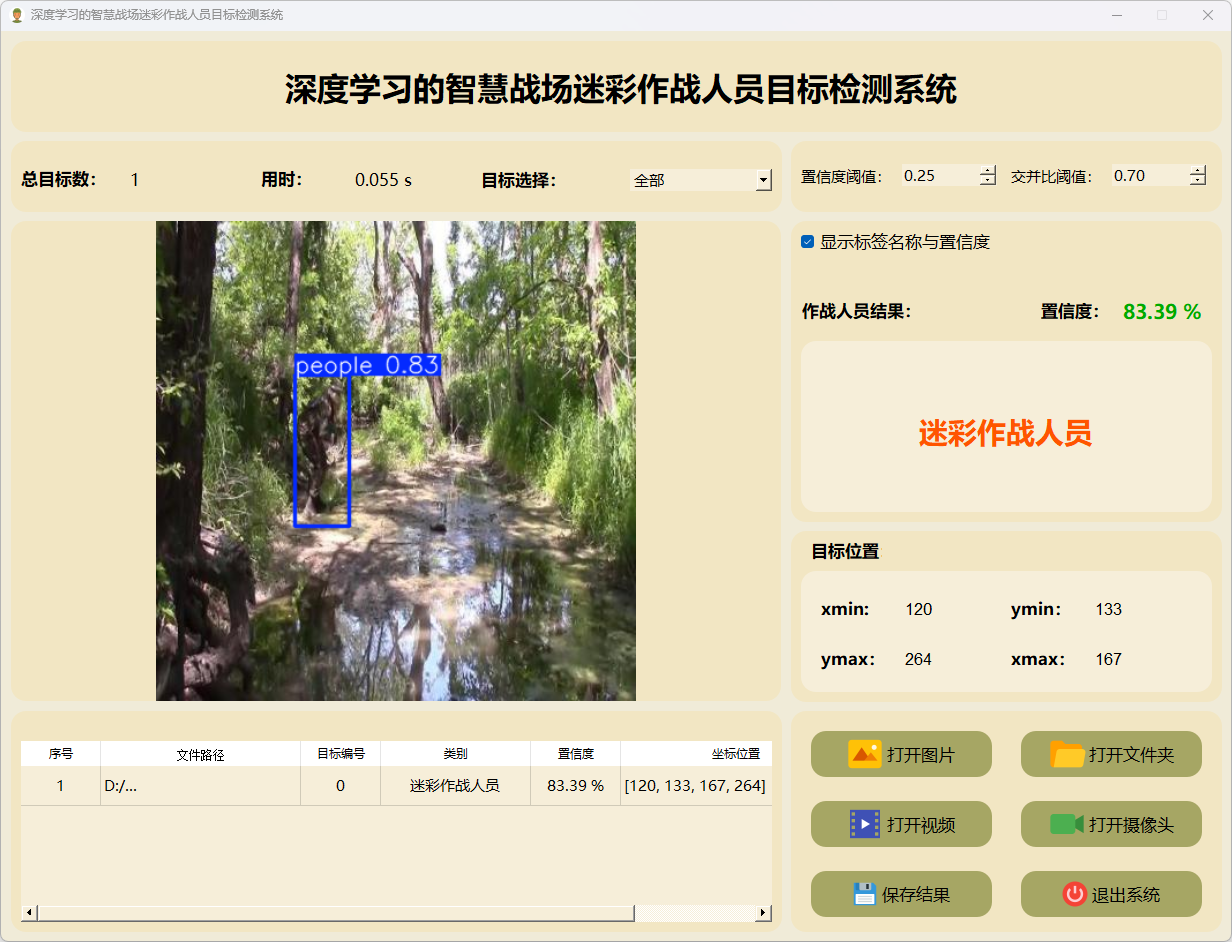
Task: Increase IoU threshold with up arrow
Action: pos(1198,170)
